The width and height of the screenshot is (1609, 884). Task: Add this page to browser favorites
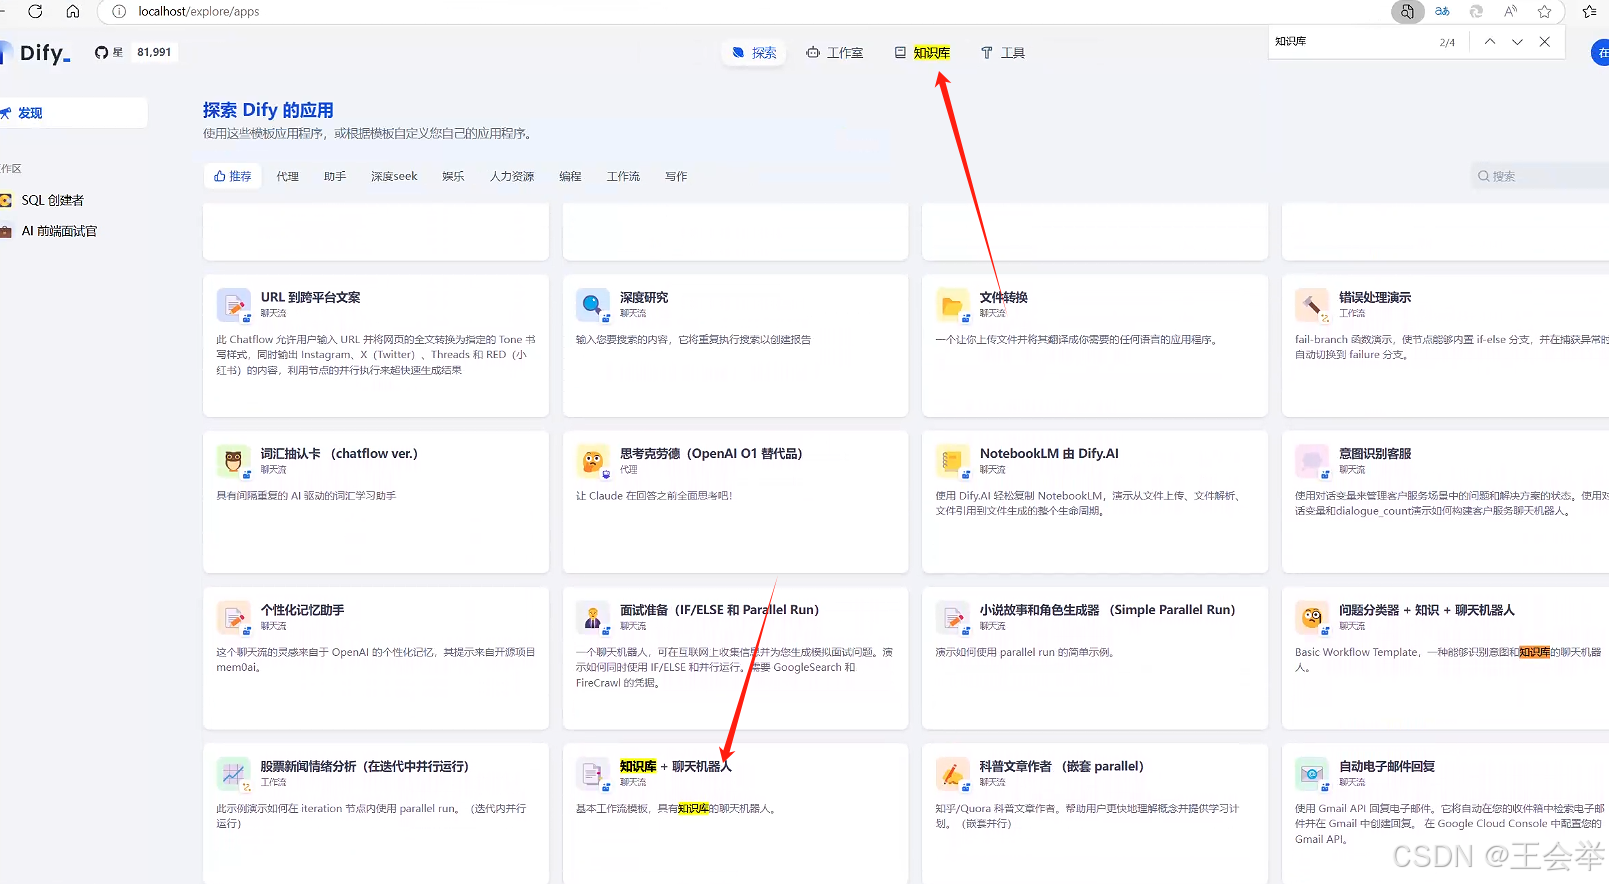pyautogui.click(x=1545, y=11)
